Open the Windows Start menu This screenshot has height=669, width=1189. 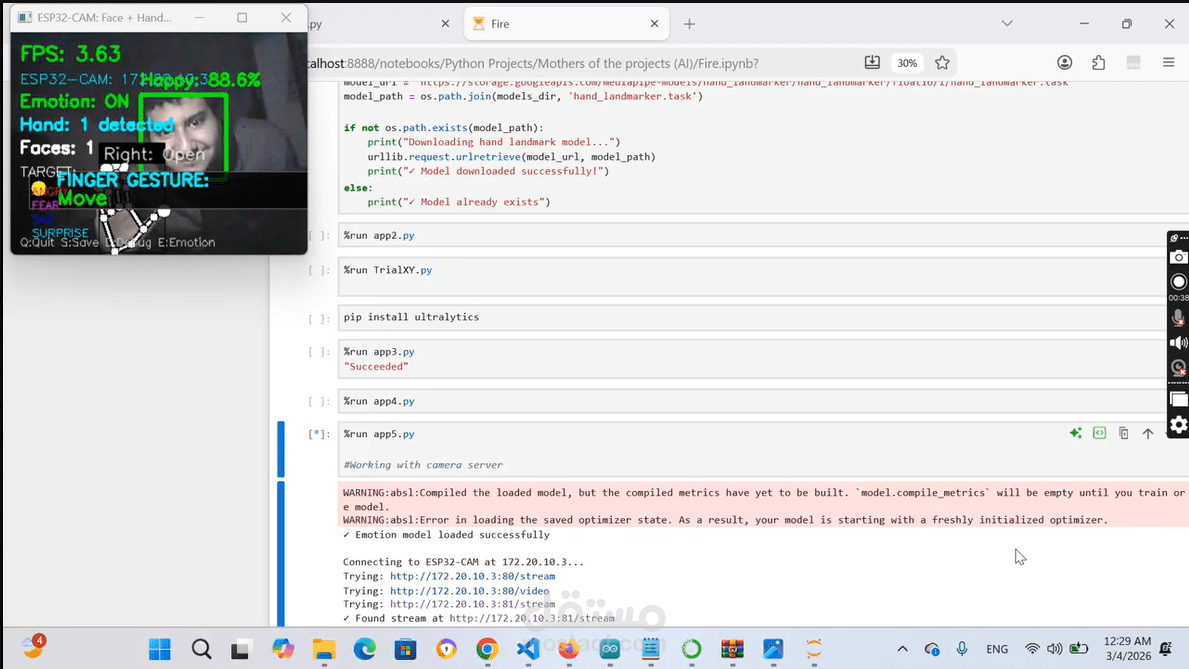pyautogui.click(x=160, y=649)
